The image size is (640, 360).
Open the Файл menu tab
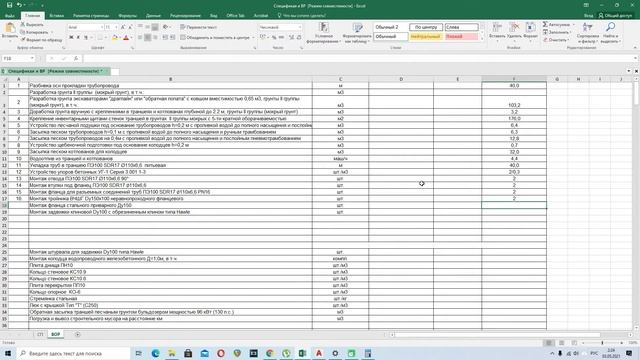point(9,16)
